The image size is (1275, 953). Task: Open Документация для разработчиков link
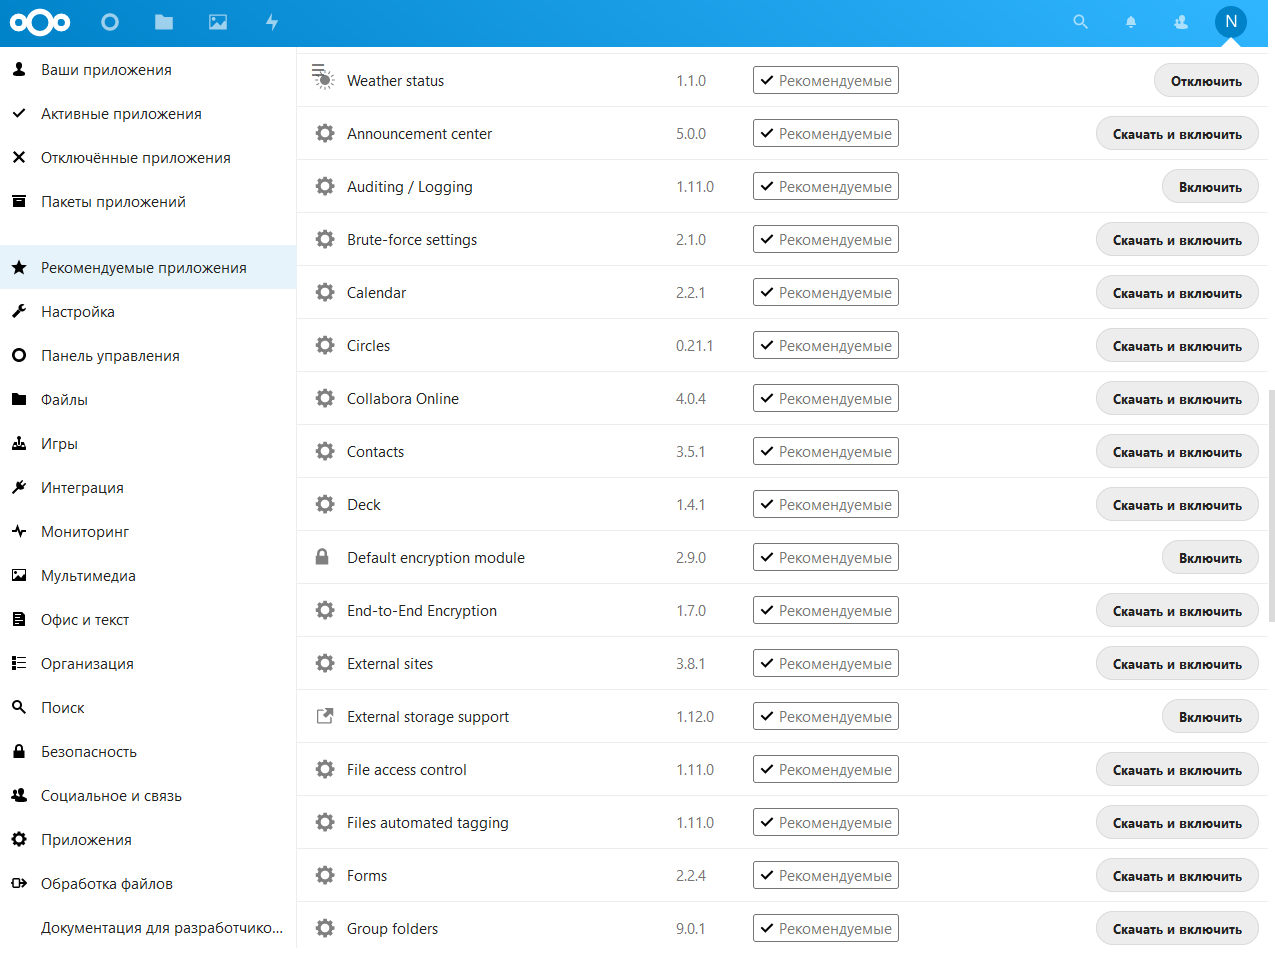[x=148, y=928]
